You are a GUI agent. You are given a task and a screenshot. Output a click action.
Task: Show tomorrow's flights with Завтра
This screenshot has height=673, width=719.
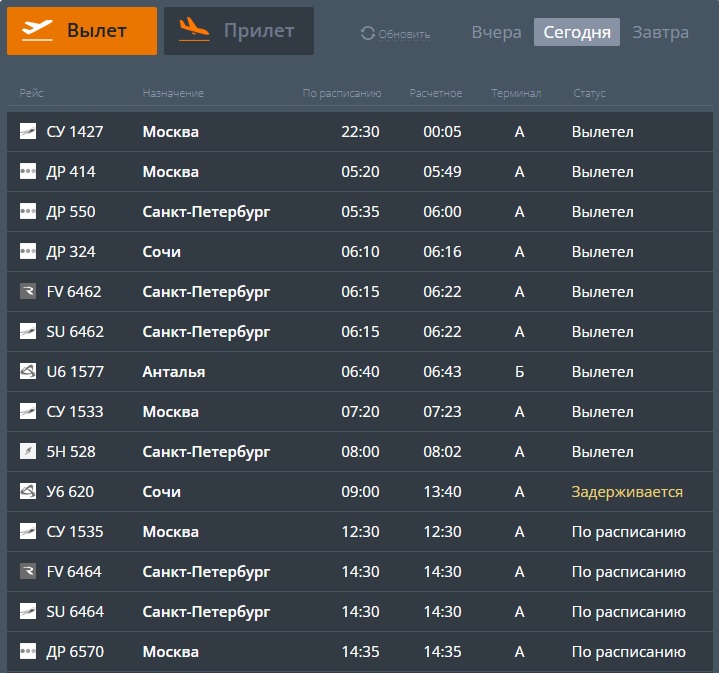coord(660,32)
